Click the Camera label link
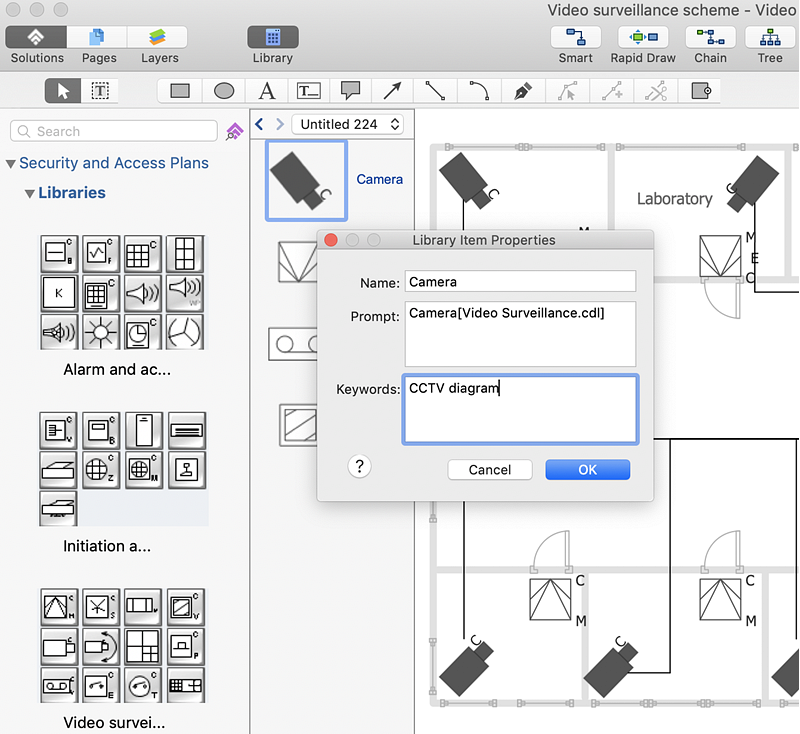 click(379, 179)
